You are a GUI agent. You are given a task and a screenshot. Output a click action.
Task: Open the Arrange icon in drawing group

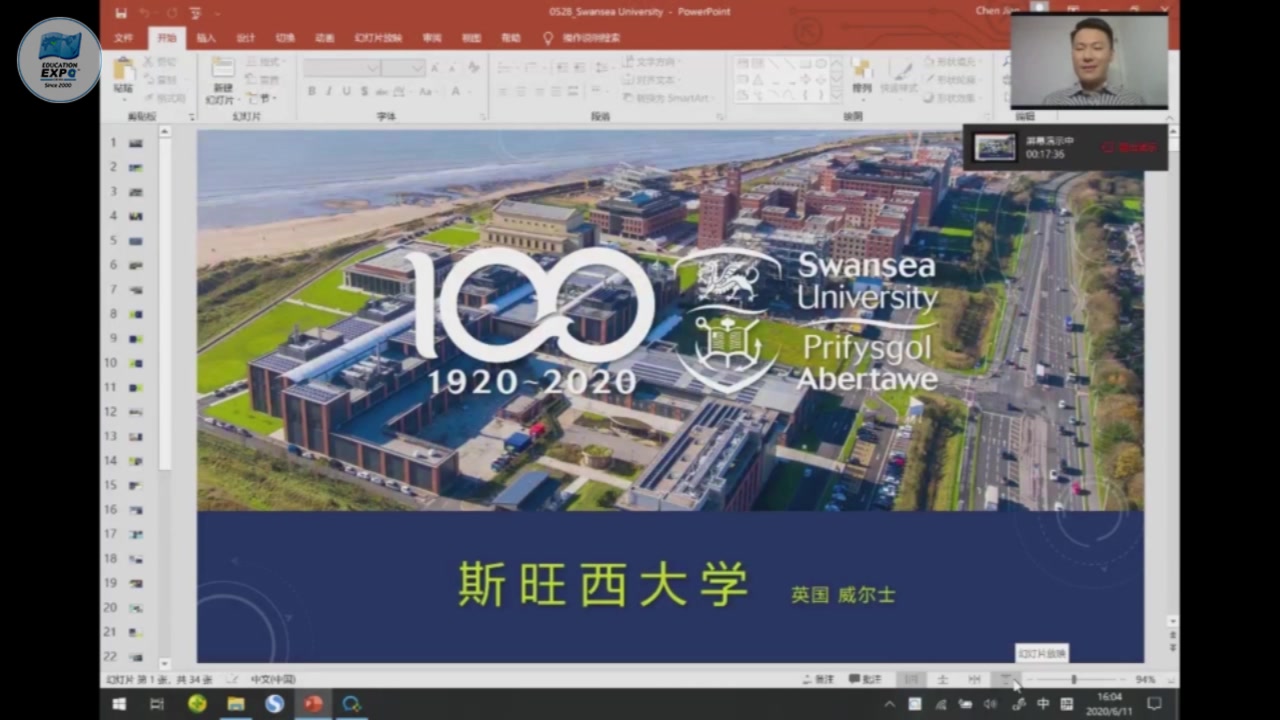point(862,70)
